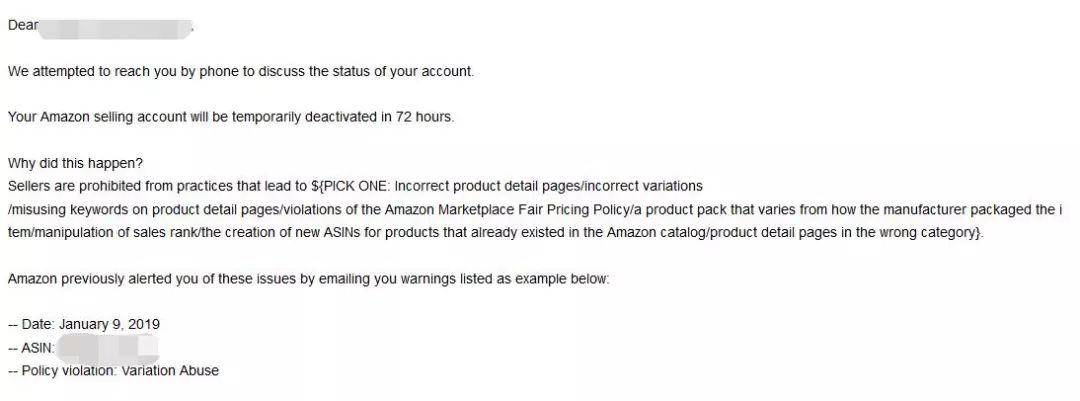Click the 'Dear' greeting text
The height and width of the screenshot is (401, 1080).
click(22, 25)
